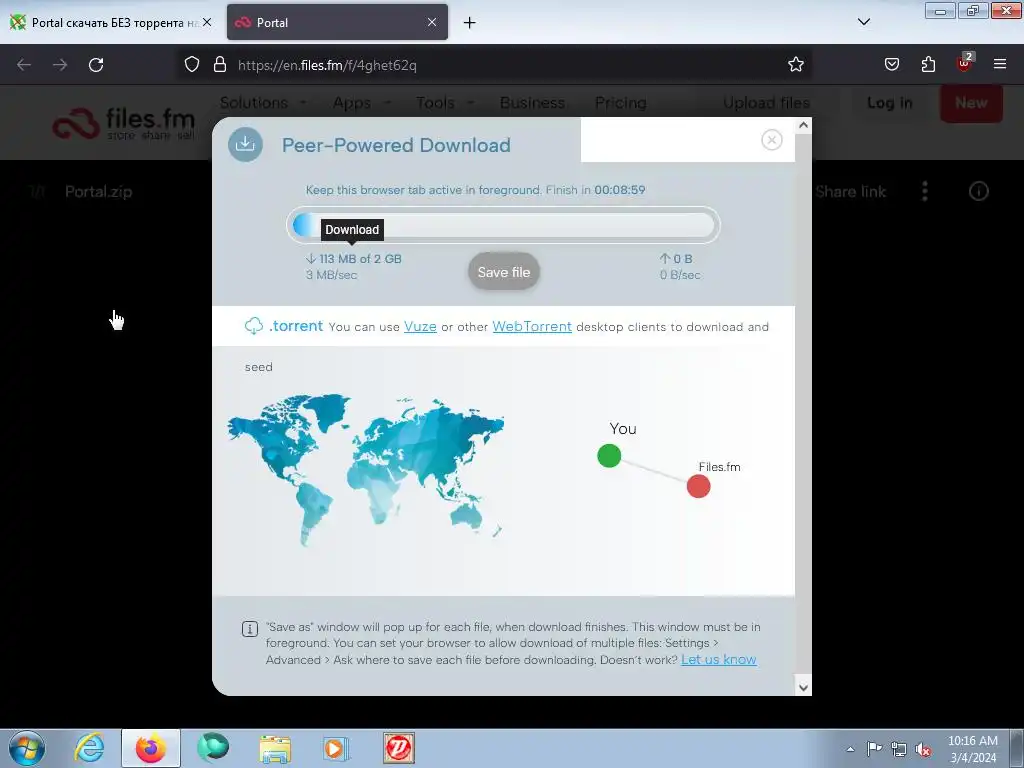This screenshot has height=768, width=1024.
Task: Click the site security padlock icon
Action: click(220, 65)
